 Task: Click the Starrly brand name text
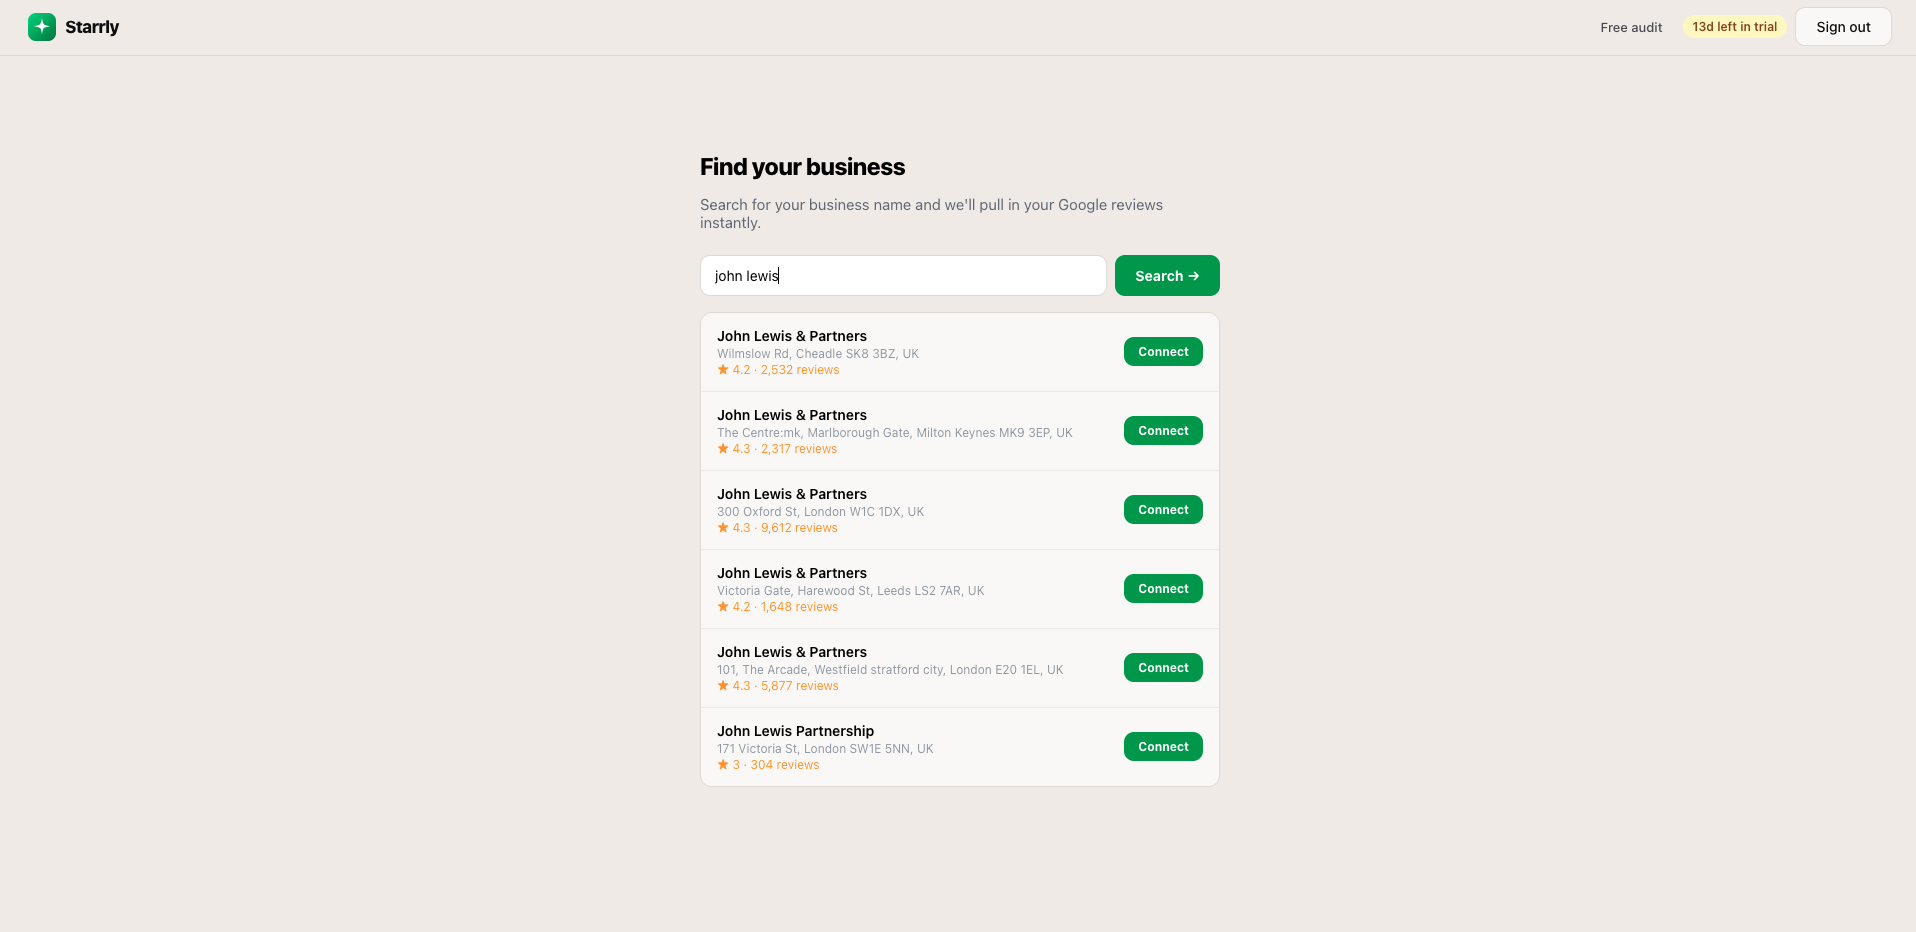(x=92, y=27)
